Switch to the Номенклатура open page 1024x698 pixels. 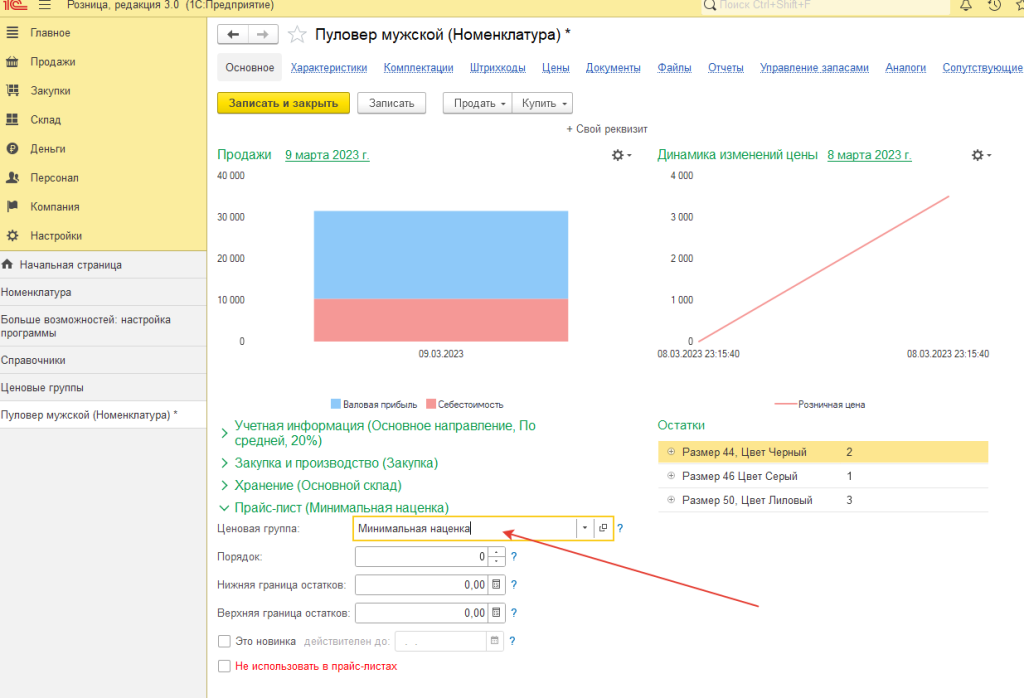103,292
